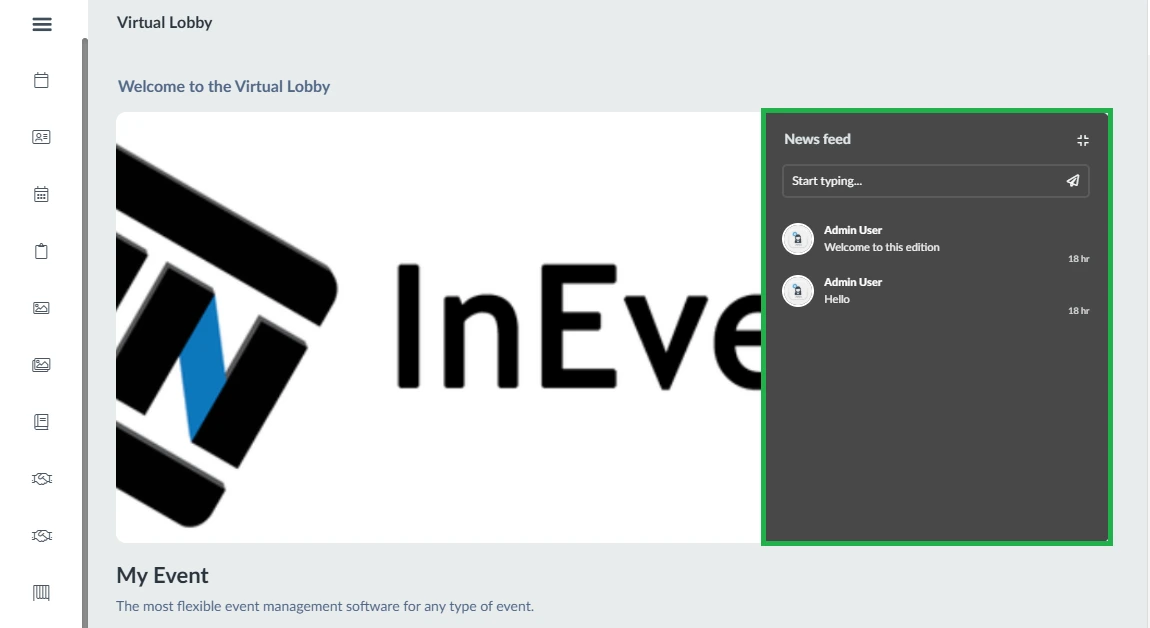Open the clipboard sidebar icon
Screen dimensions: 1150x628
coord(41,251)
